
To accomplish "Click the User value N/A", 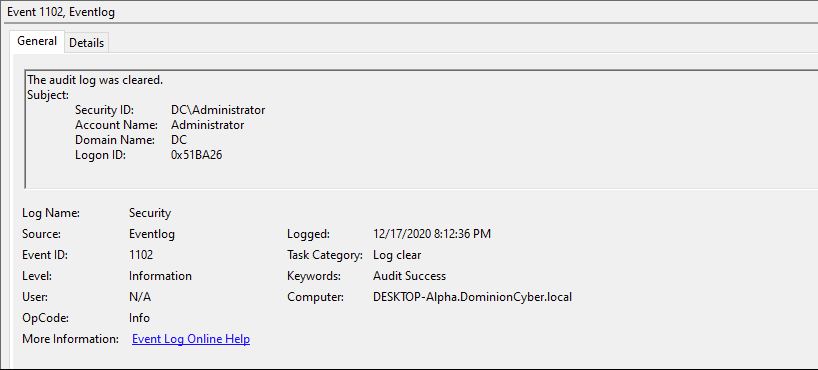I will (x=140, y=297).
